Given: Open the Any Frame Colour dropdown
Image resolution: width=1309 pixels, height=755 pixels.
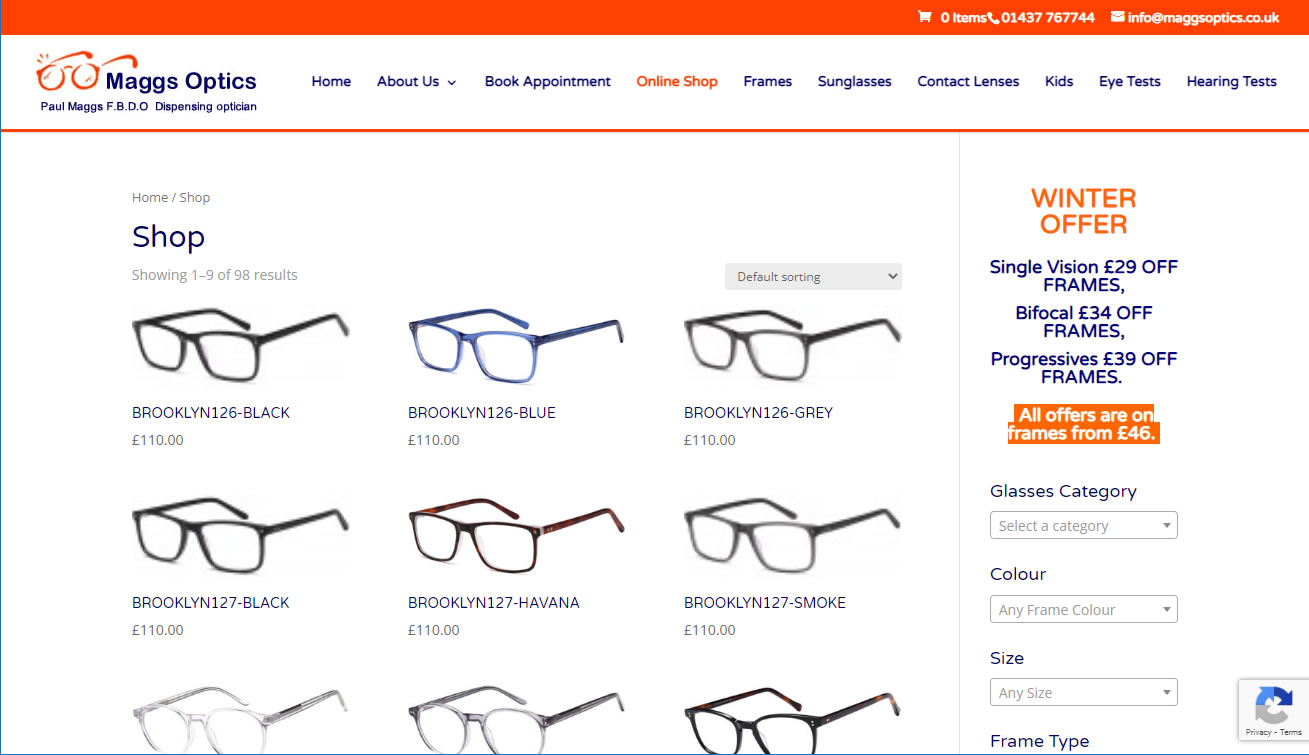Looking at the screenshot, I should pos(1084,609).
